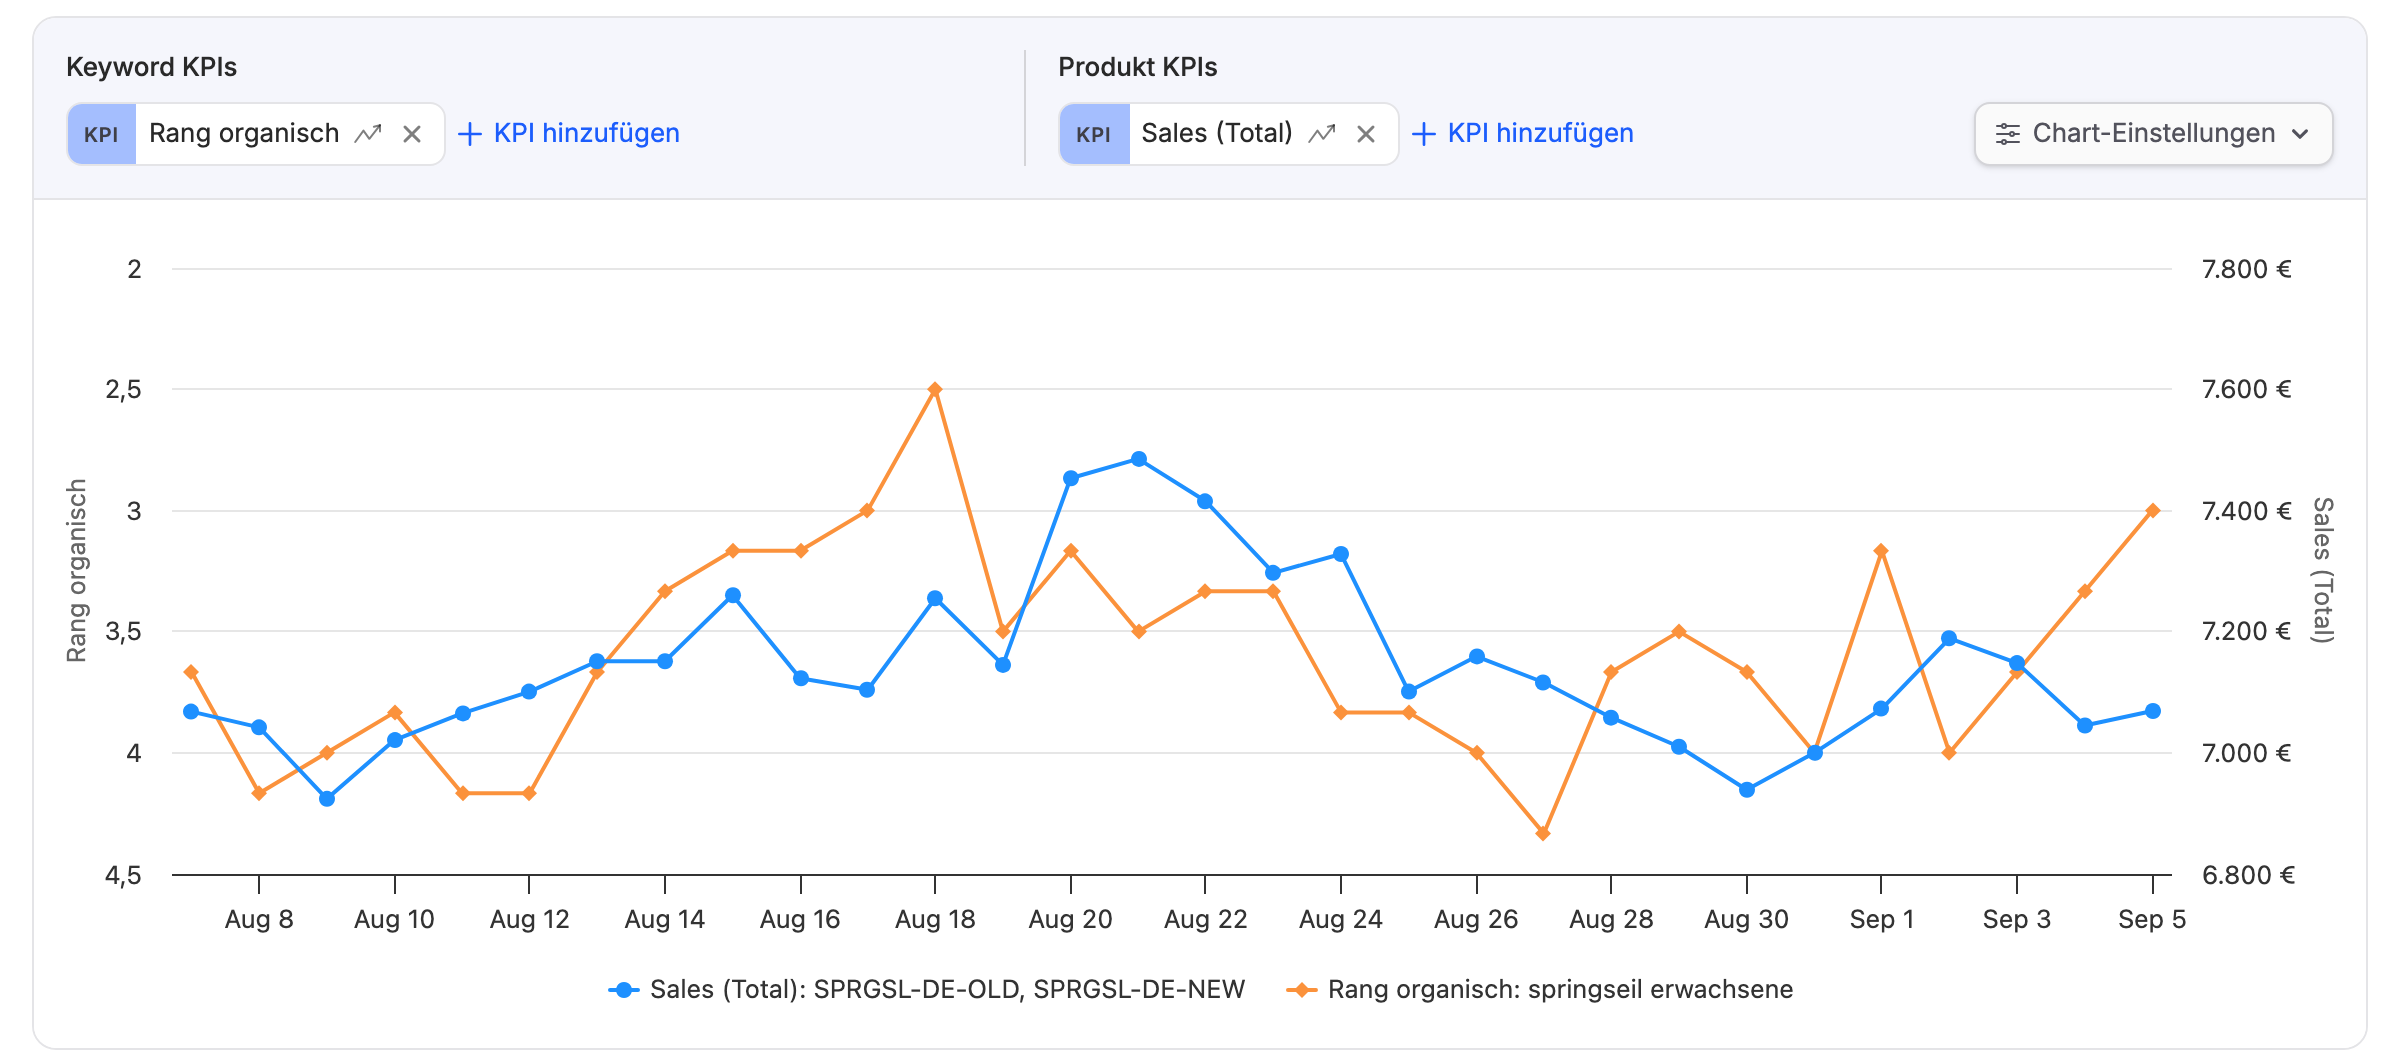Viewport: 2400px width, 1064px height.
Task: Click the trend icon next to Rang organisch
Action: coord(368,133)
